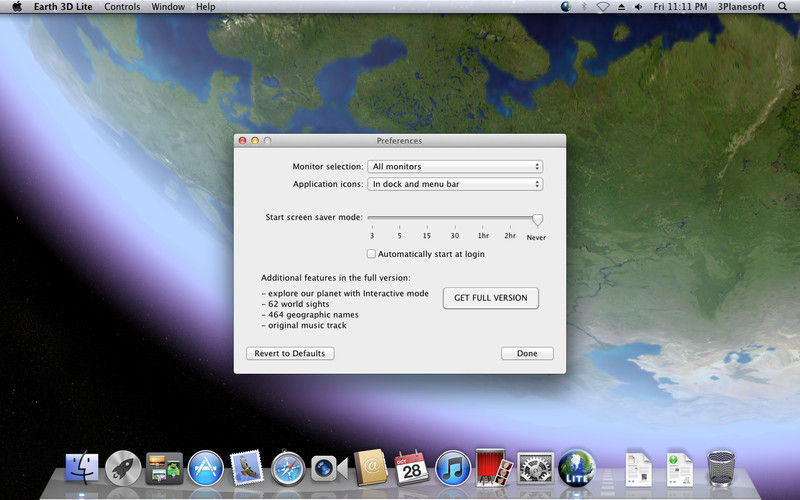Screen dimensions: 800x500
Task: Open the document stack with green badge
Action: point(680,469)
